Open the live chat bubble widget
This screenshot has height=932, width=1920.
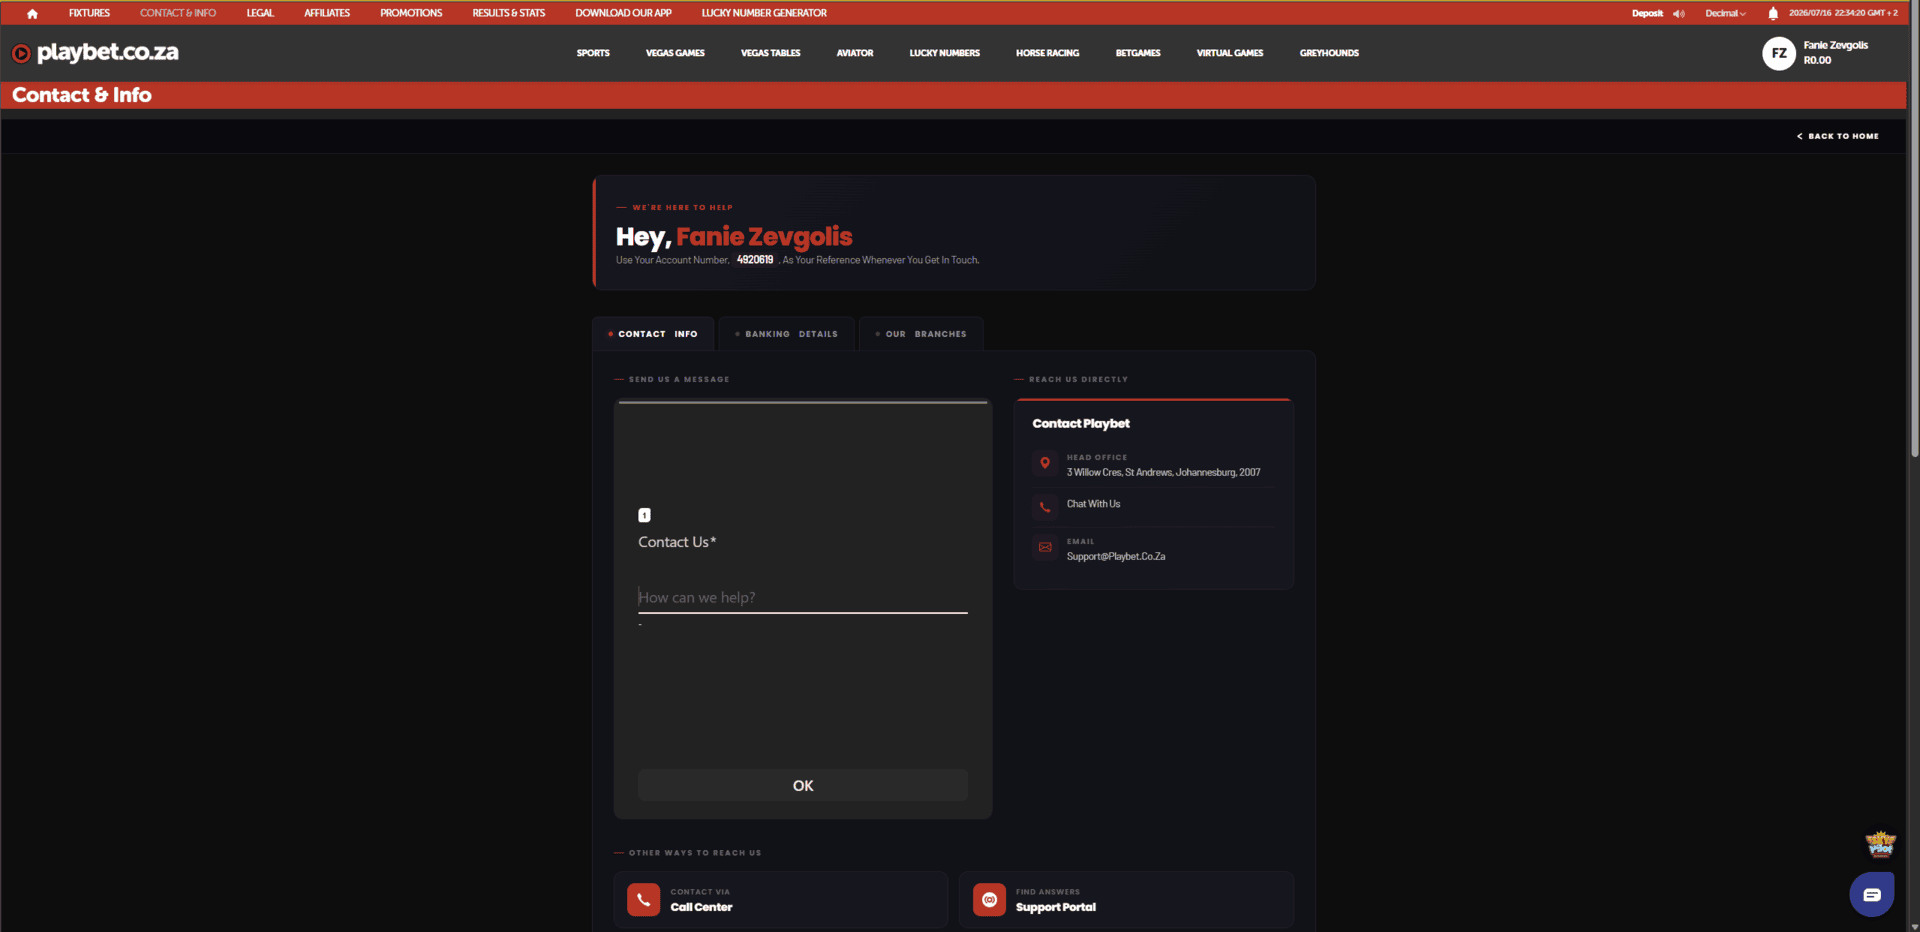(1872, 894)
